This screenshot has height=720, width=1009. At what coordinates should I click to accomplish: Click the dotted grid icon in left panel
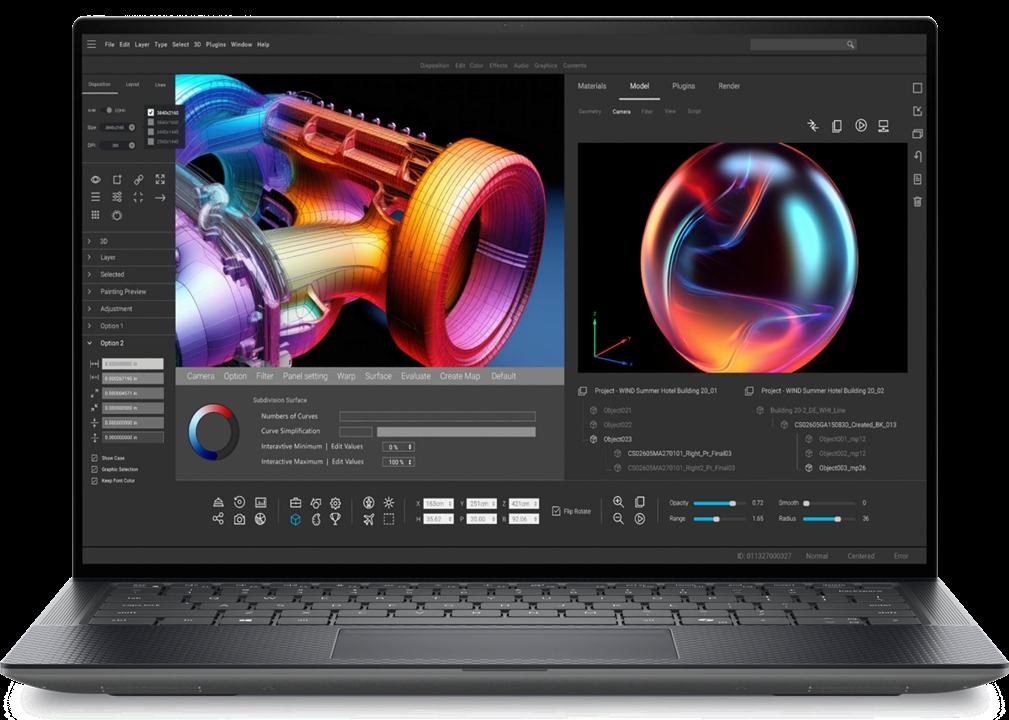coord(95,215)
